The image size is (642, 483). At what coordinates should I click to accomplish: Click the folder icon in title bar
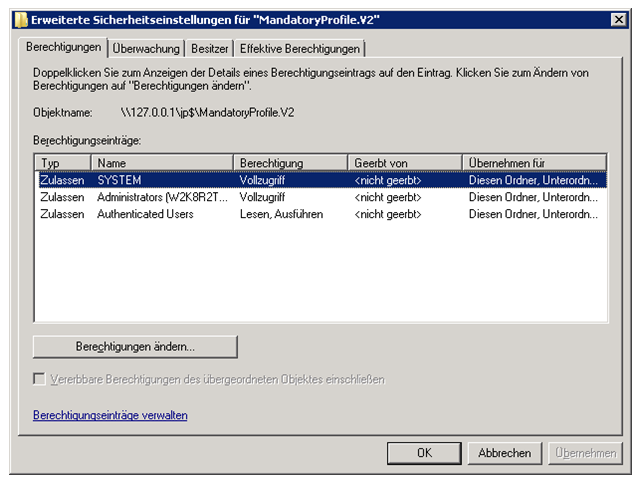pyautogui.click(x=19, y=20)
